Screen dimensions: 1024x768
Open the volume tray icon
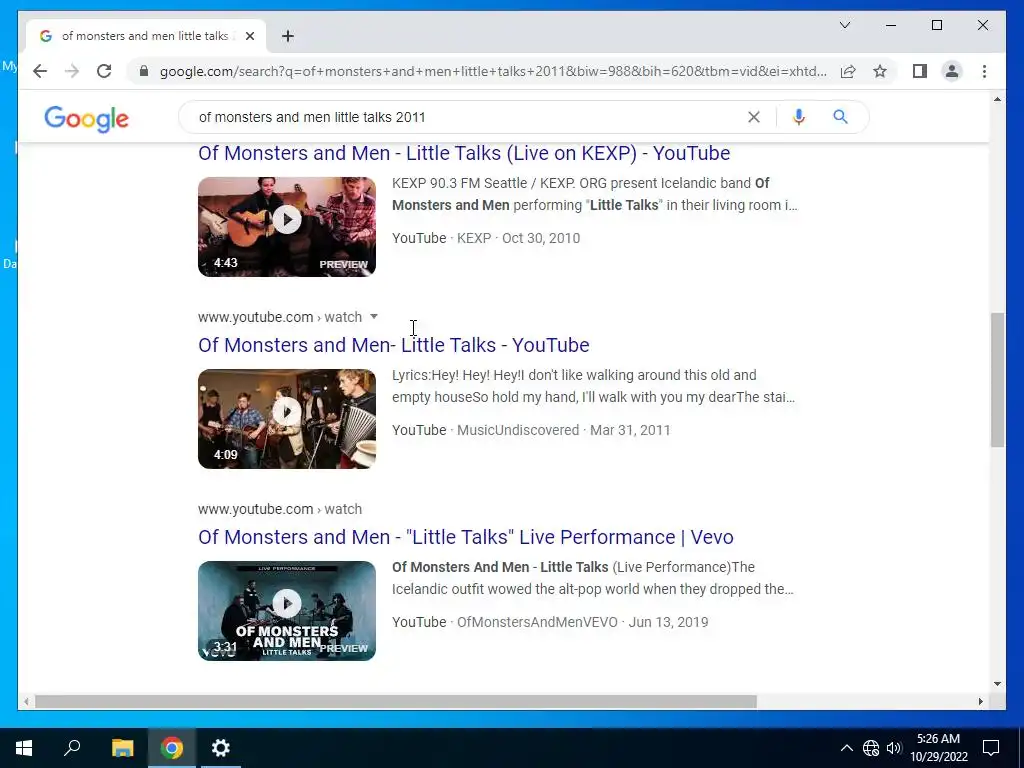(894, 748)
